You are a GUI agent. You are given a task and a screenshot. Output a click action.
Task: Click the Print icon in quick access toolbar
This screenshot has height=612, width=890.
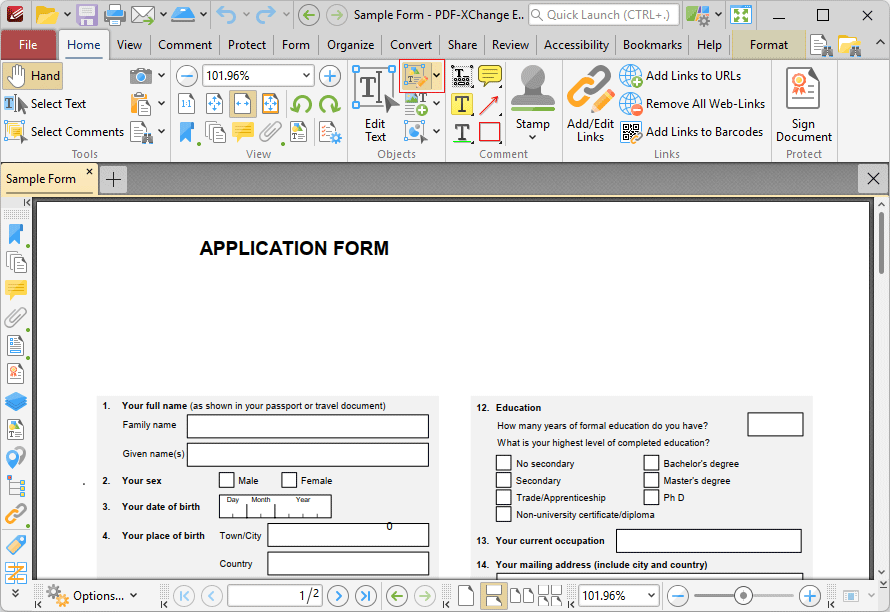(115, 15)
